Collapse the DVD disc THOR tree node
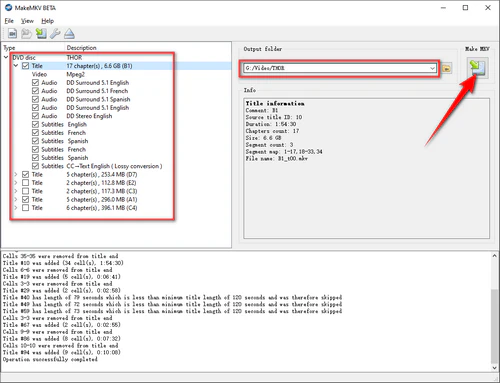The width and height of the screenshot is (500, 383). [6, 57]
